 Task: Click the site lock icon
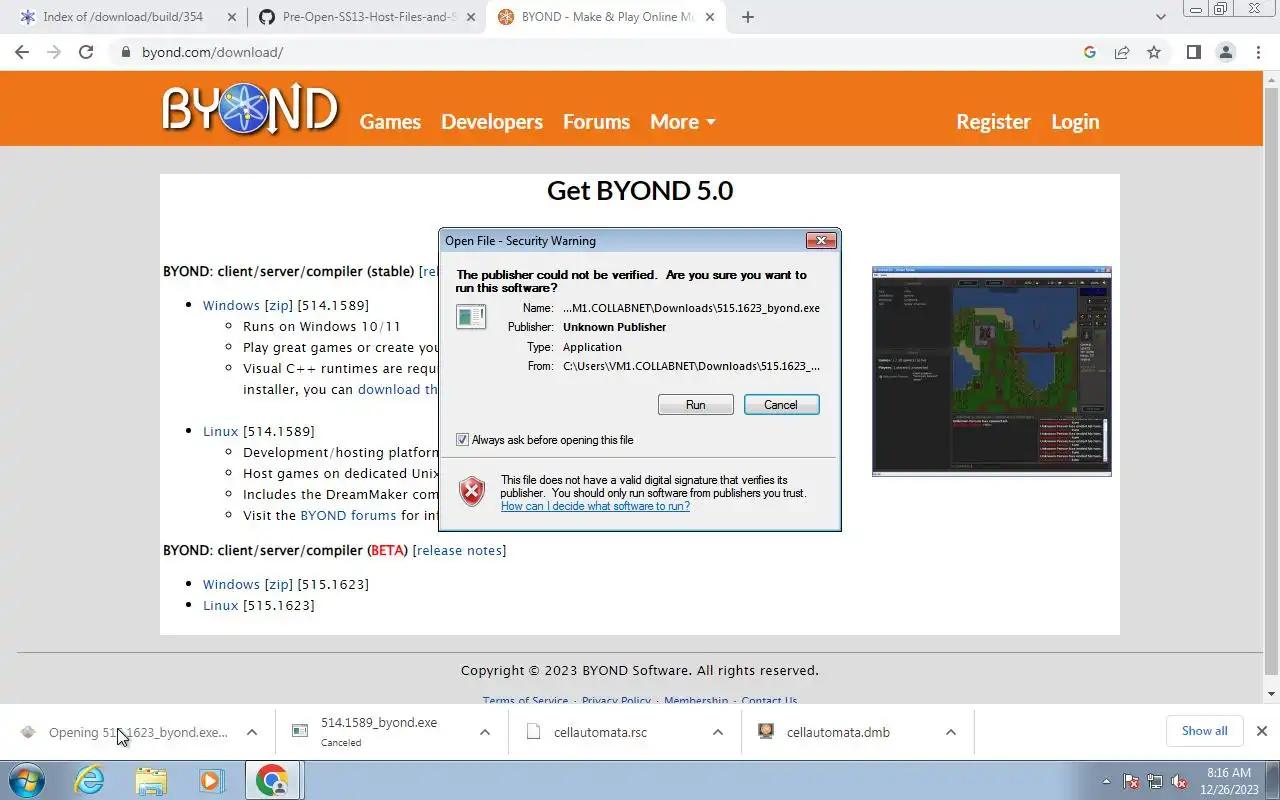point(125,52)
